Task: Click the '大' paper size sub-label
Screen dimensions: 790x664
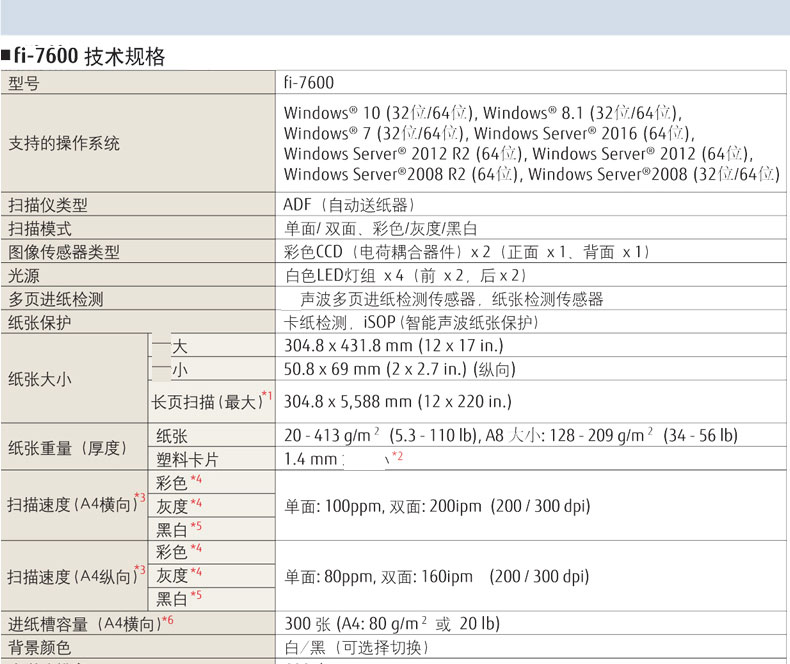Action: [180, 347]
